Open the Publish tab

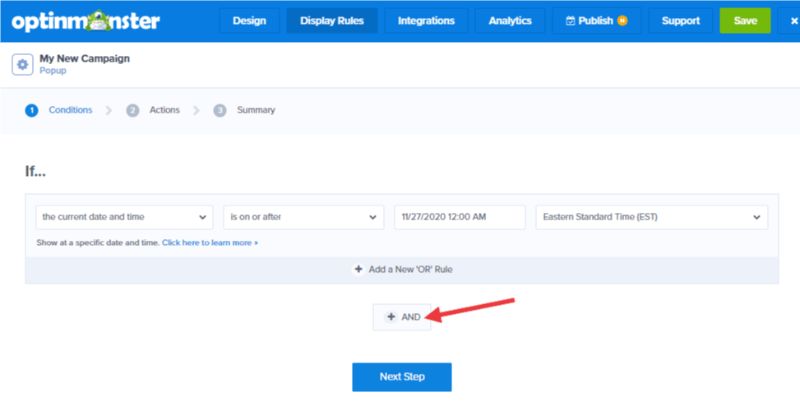click(x=596, y=21)
